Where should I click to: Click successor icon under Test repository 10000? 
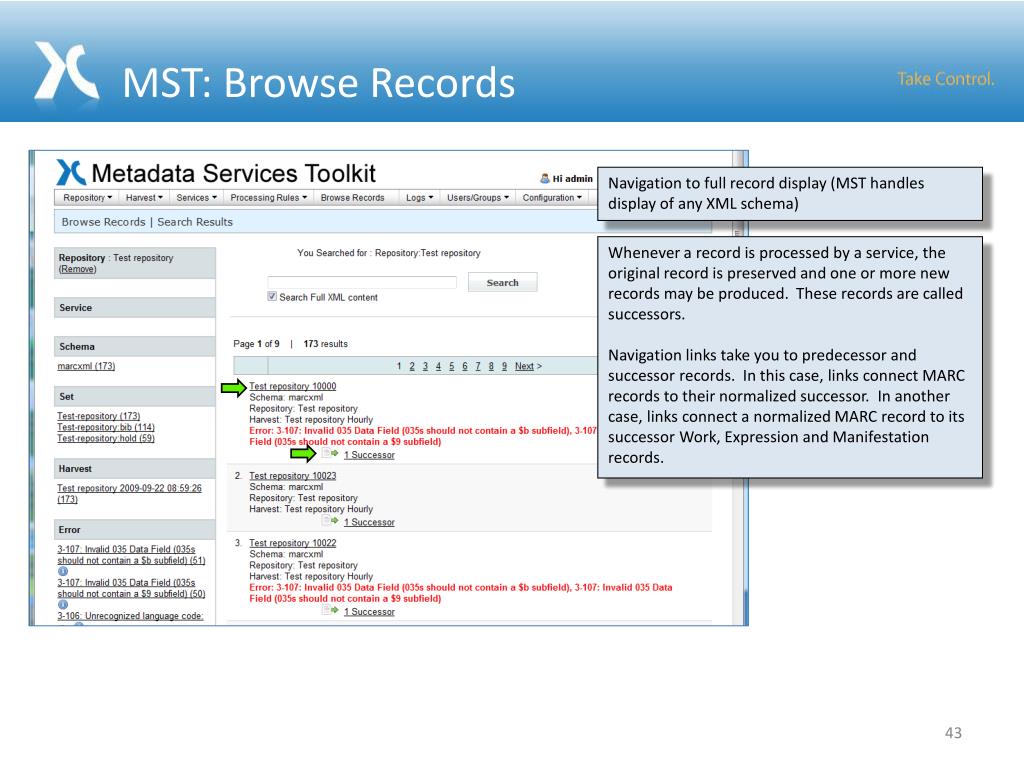point(330,454)
